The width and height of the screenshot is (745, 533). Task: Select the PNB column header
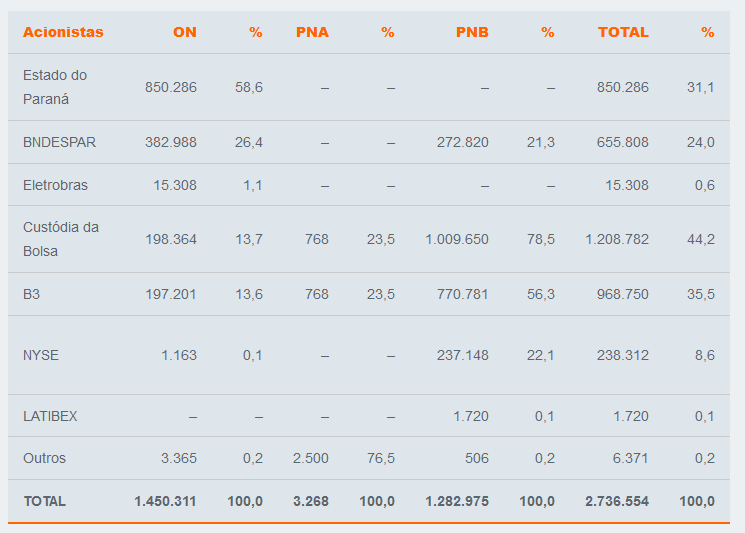pos(472,32)
